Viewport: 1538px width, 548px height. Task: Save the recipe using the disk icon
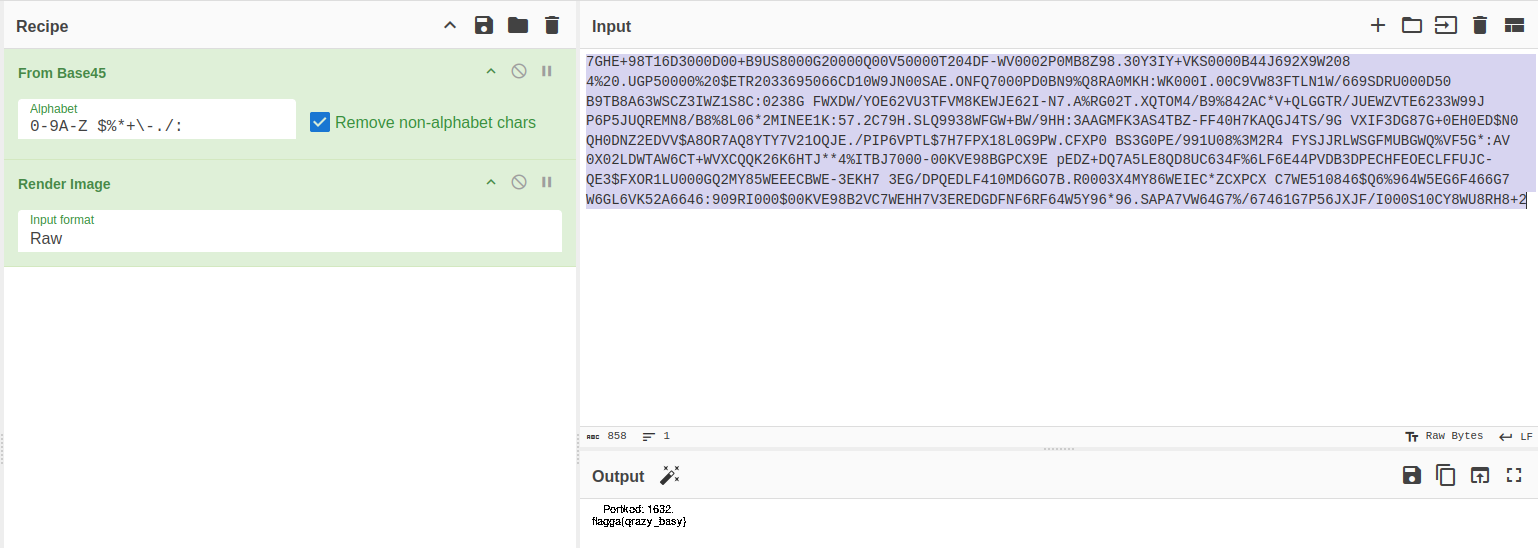pyautogui.click(x=484, y=26)
